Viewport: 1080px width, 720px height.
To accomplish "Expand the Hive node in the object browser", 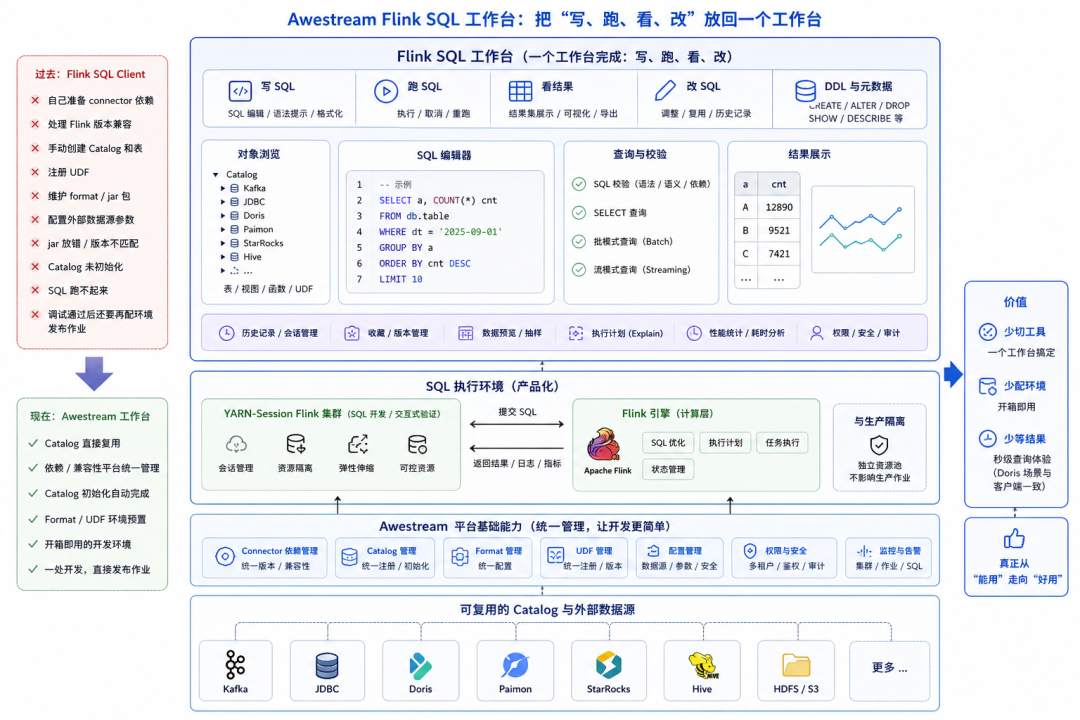I will point(222,257).
